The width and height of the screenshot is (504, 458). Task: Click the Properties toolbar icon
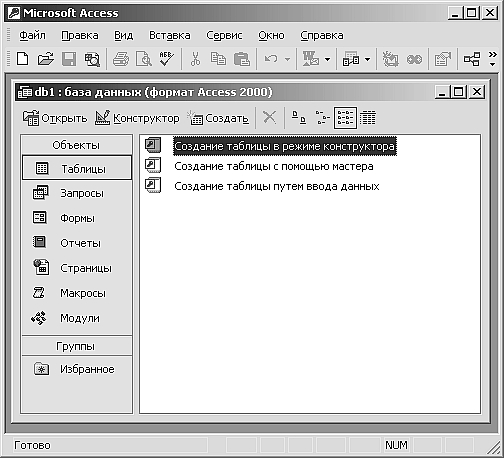tap(442, 59)
